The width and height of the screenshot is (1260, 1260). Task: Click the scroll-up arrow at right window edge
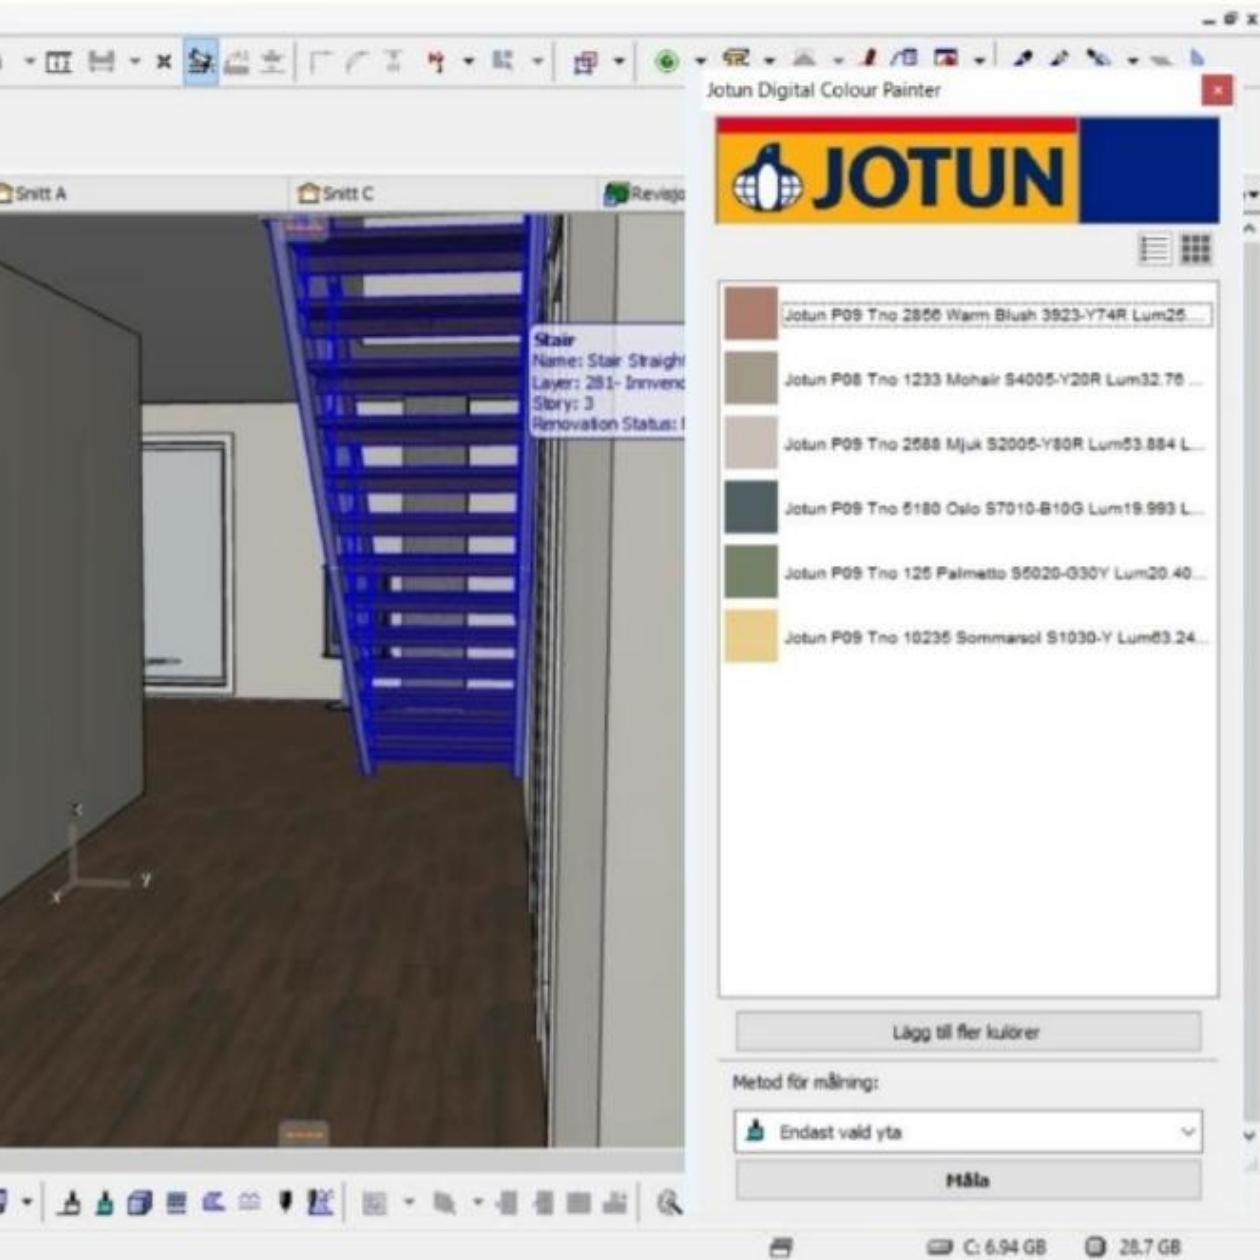click(1250, 228)
